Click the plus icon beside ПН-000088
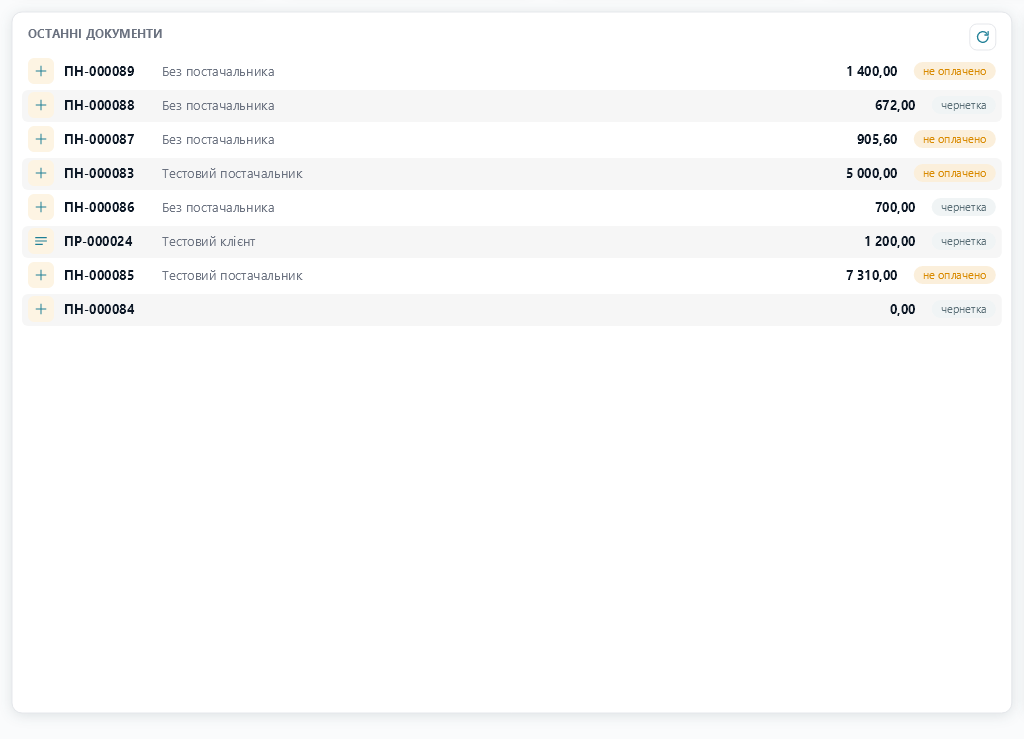 40,105
